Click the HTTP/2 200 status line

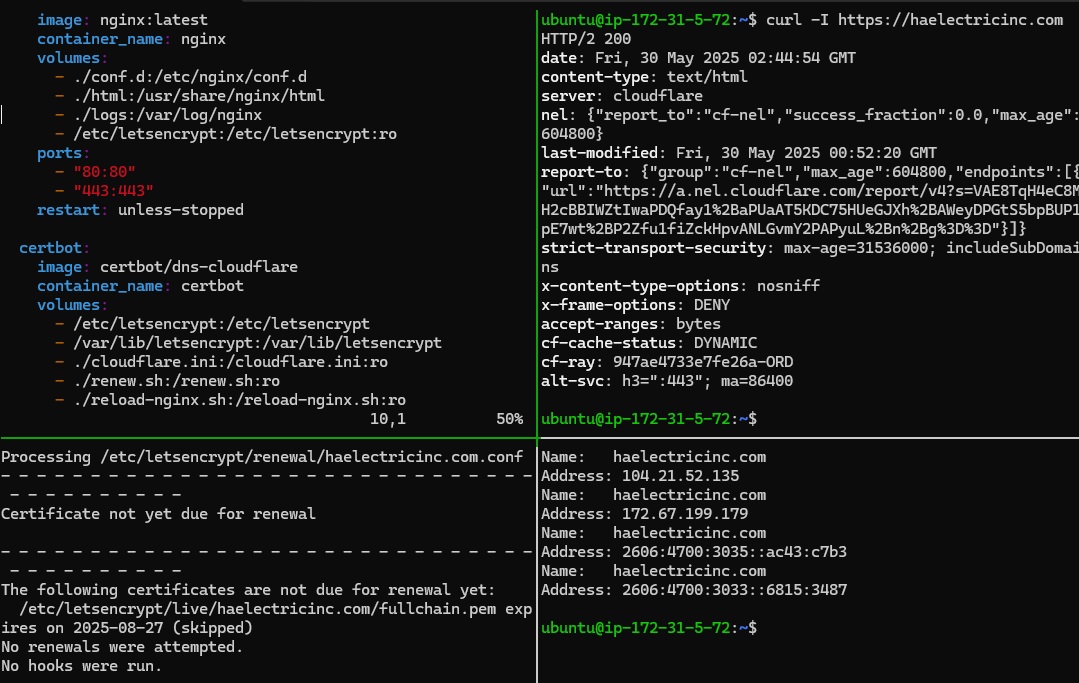pyautogui.click(x=586, y=39)
